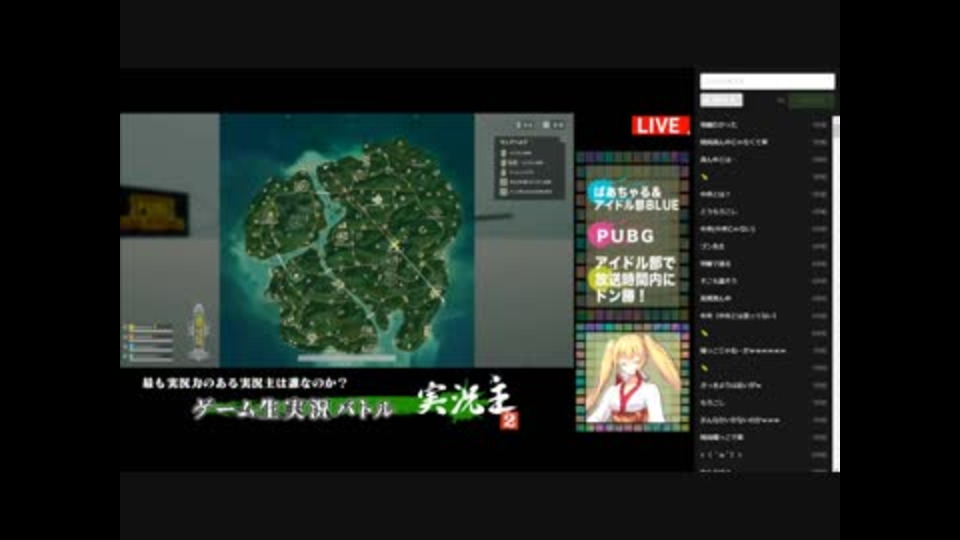Click the first icon in the map legend
Image resolution: width=960 pixels, height=540 pixels.
coord(503,152)
